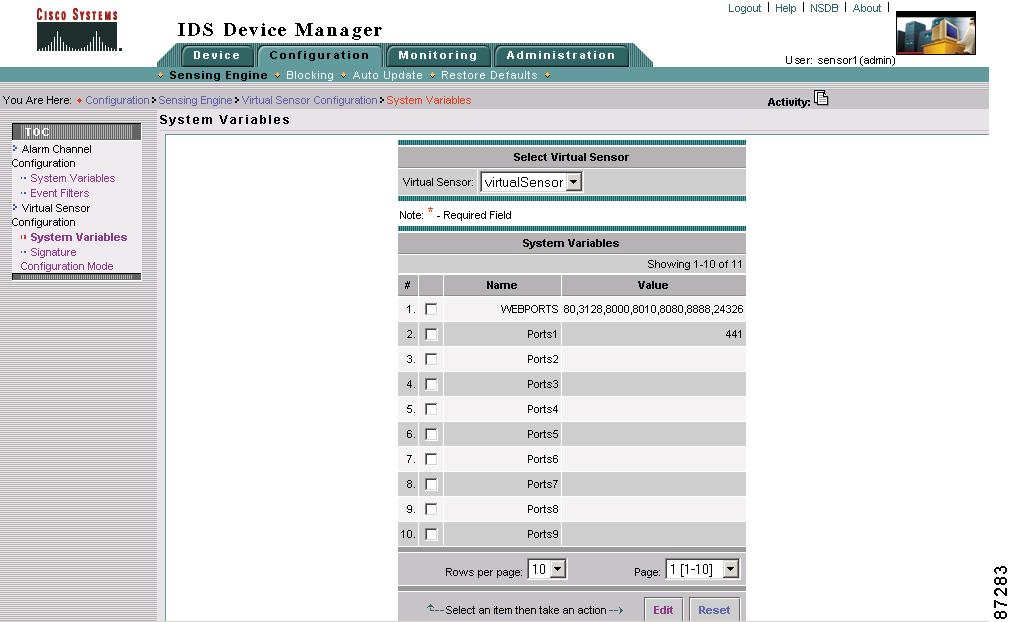Click the Reset button
This screenshot has height=622, width=1011.
[714, 610]
